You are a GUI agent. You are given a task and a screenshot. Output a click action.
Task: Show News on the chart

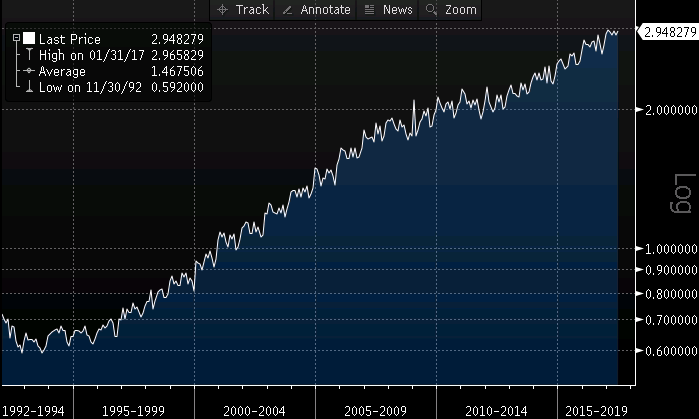pyautogui.click(x=387, y=9)
